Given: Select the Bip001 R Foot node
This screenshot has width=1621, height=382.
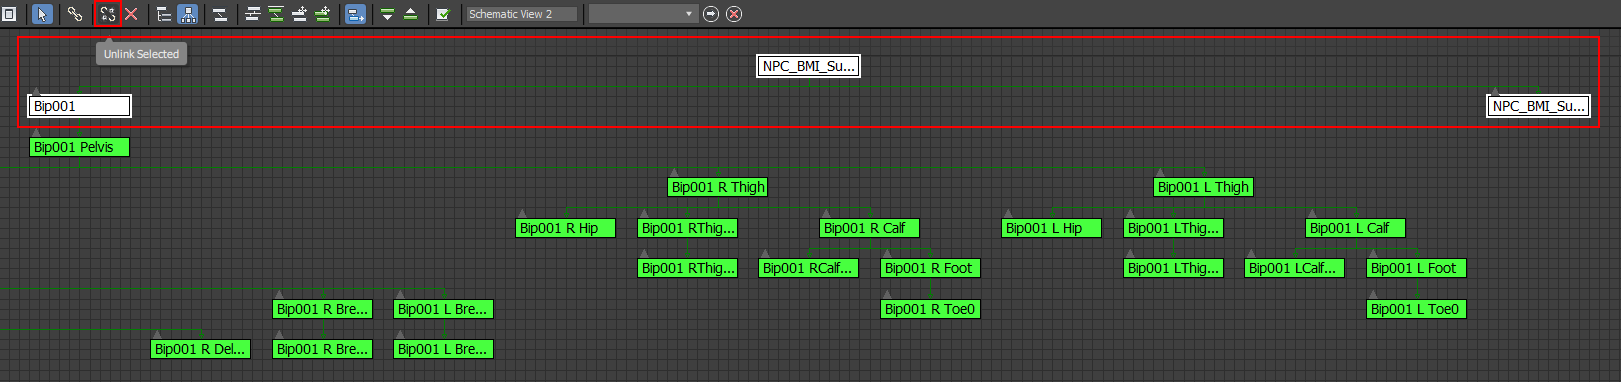Looking at the screenshot, I should pos(930,268).
